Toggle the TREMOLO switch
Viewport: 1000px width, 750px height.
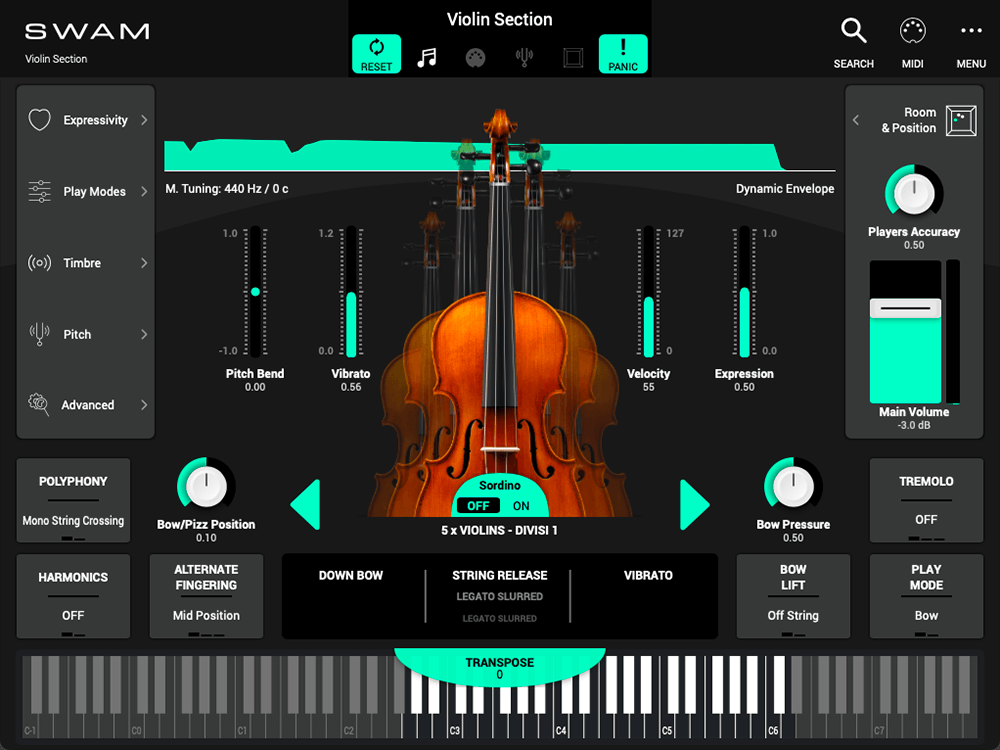click(x=926, y=500)
